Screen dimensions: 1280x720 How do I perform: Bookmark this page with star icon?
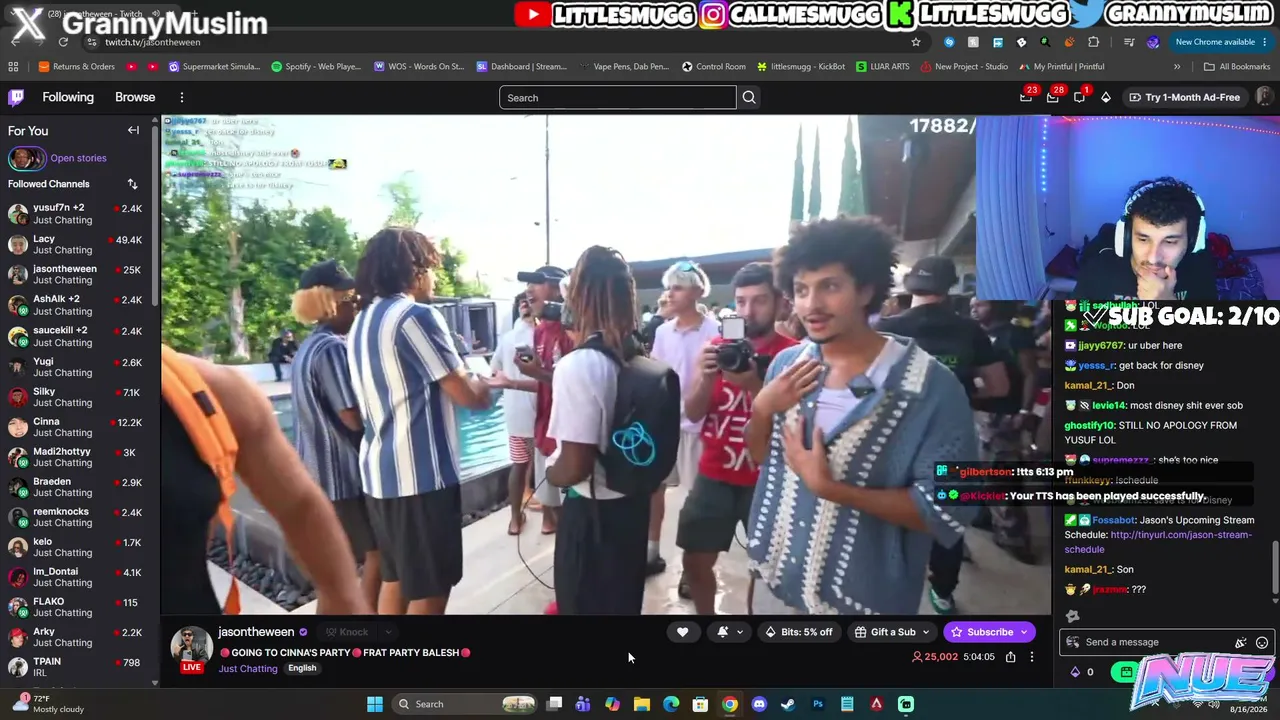click(915, 42)
